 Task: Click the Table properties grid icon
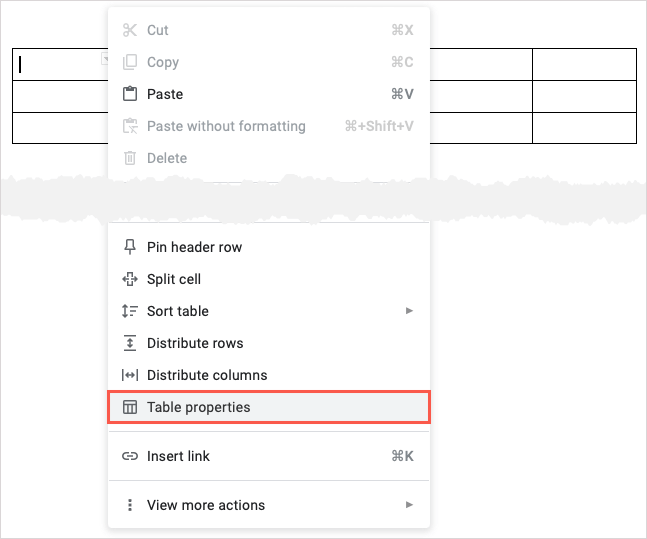(x=129, y=407)
